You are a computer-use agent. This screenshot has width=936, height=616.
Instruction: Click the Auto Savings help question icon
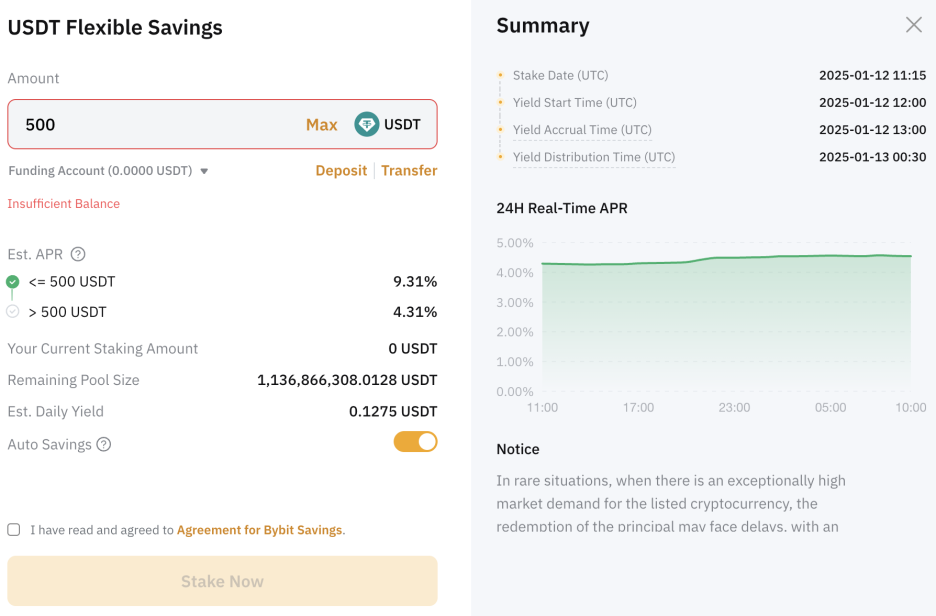pos(104,445)
